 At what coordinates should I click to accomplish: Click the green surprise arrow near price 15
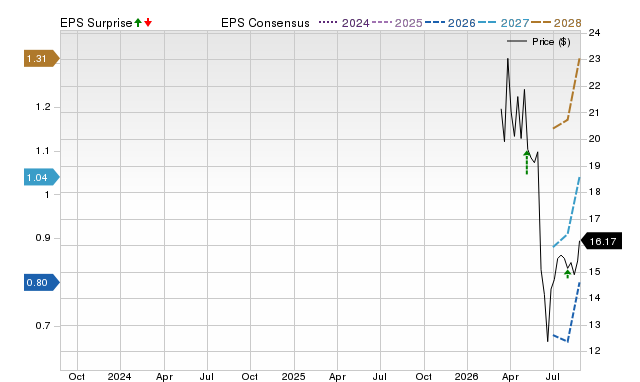(567, 274)
